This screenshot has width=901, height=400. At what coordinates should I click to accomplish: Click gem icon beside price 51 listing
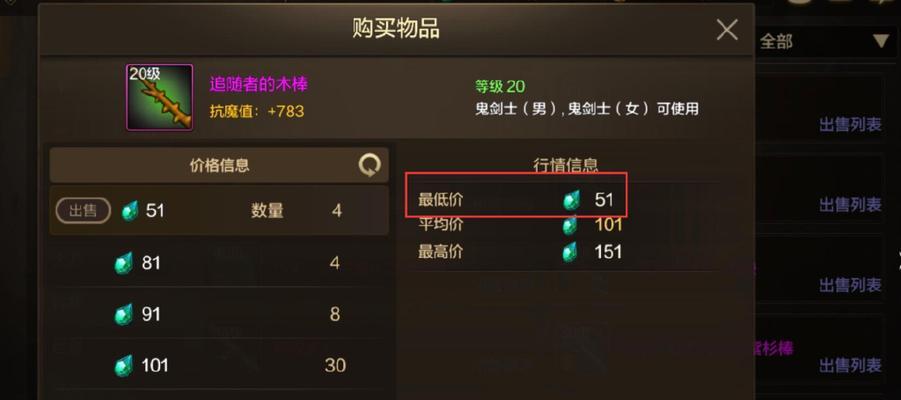[x=130, y=211]
